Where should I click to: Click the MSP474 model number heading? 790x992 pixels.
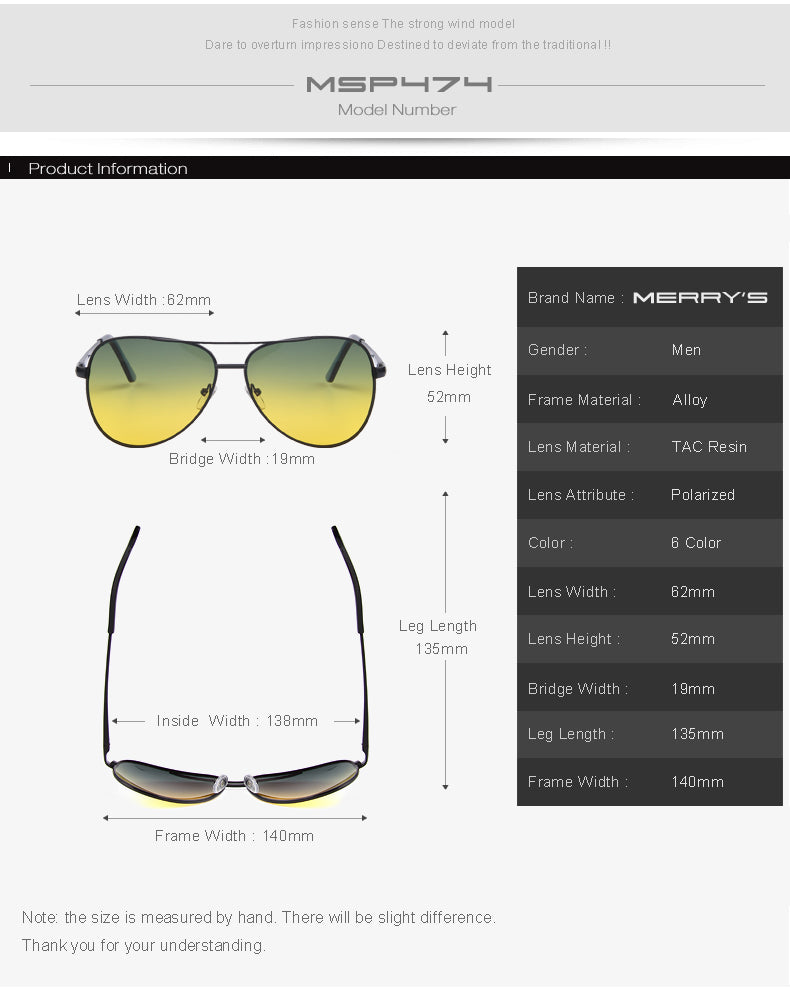pos(398,85)
